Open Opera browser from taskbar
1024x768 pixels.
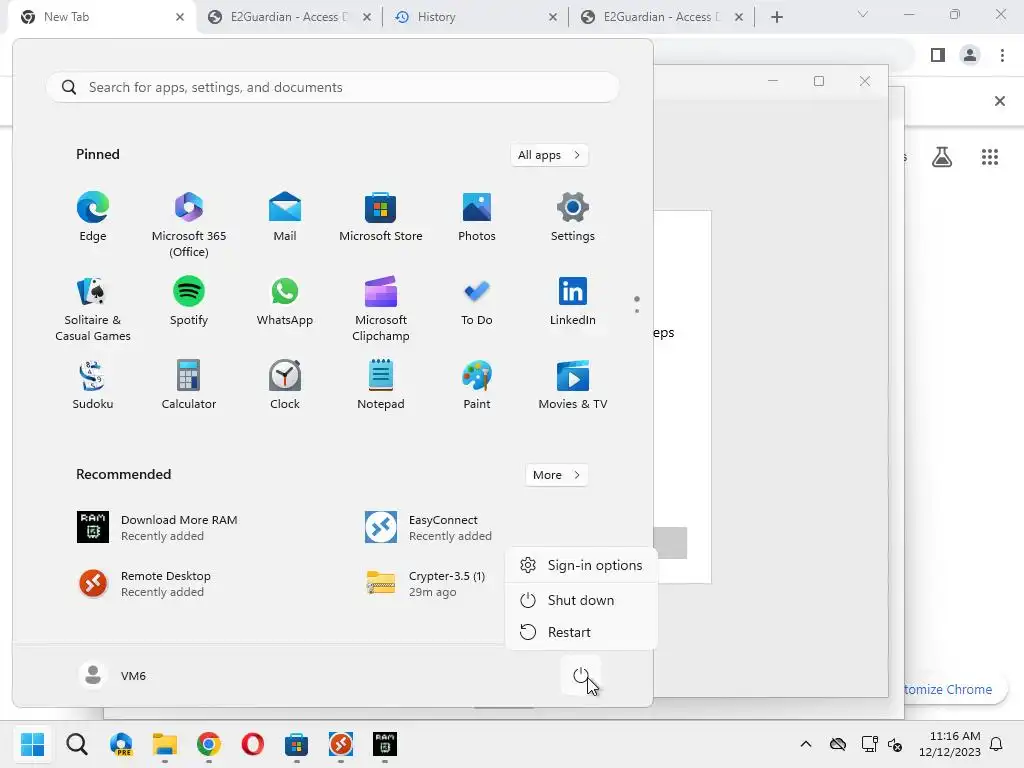[253, 744]
